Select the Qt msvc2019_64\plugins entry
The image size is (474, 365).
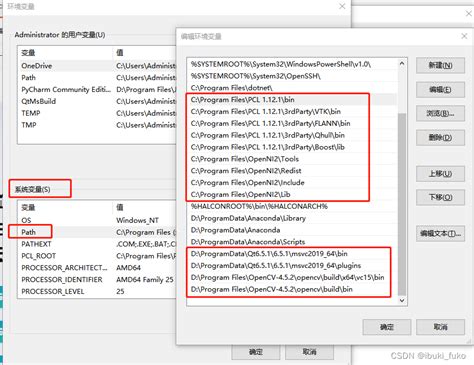[292, 266]
